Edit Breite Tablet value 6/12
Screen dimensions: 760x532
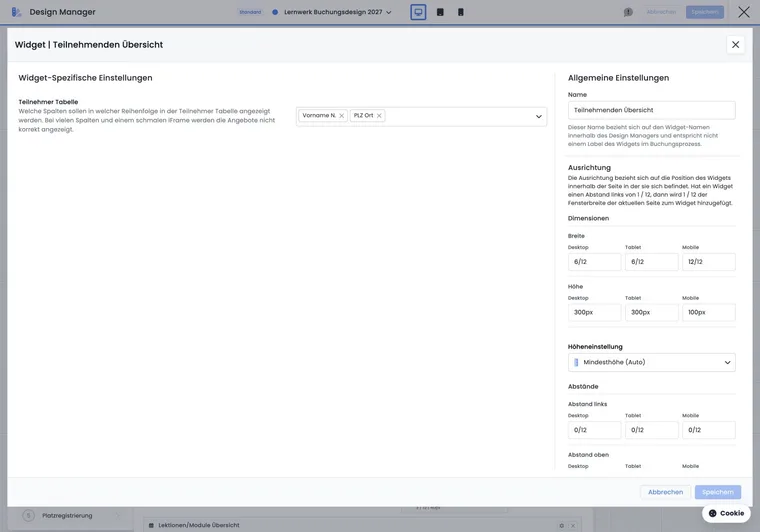click(x=651, y=262)
